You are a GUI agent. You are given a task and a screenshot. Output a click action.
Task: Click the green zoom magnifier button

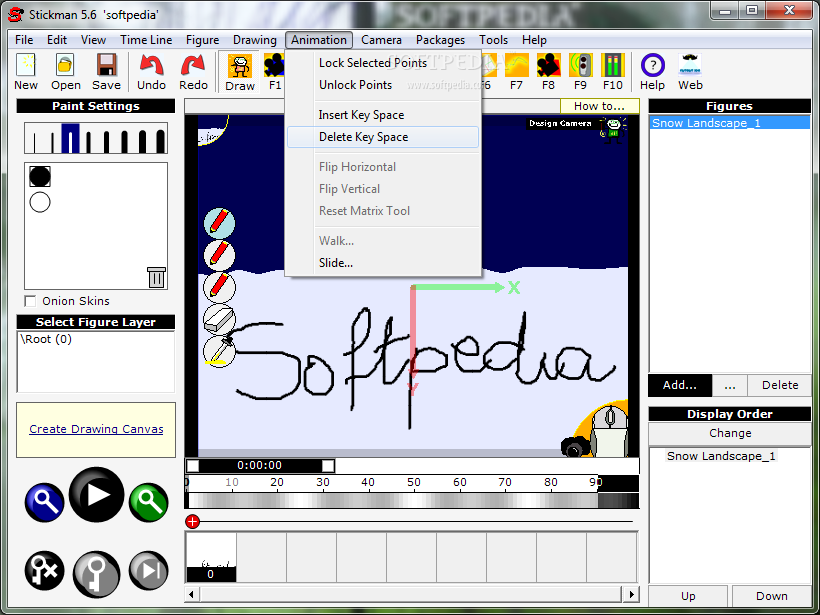(149, 502)
